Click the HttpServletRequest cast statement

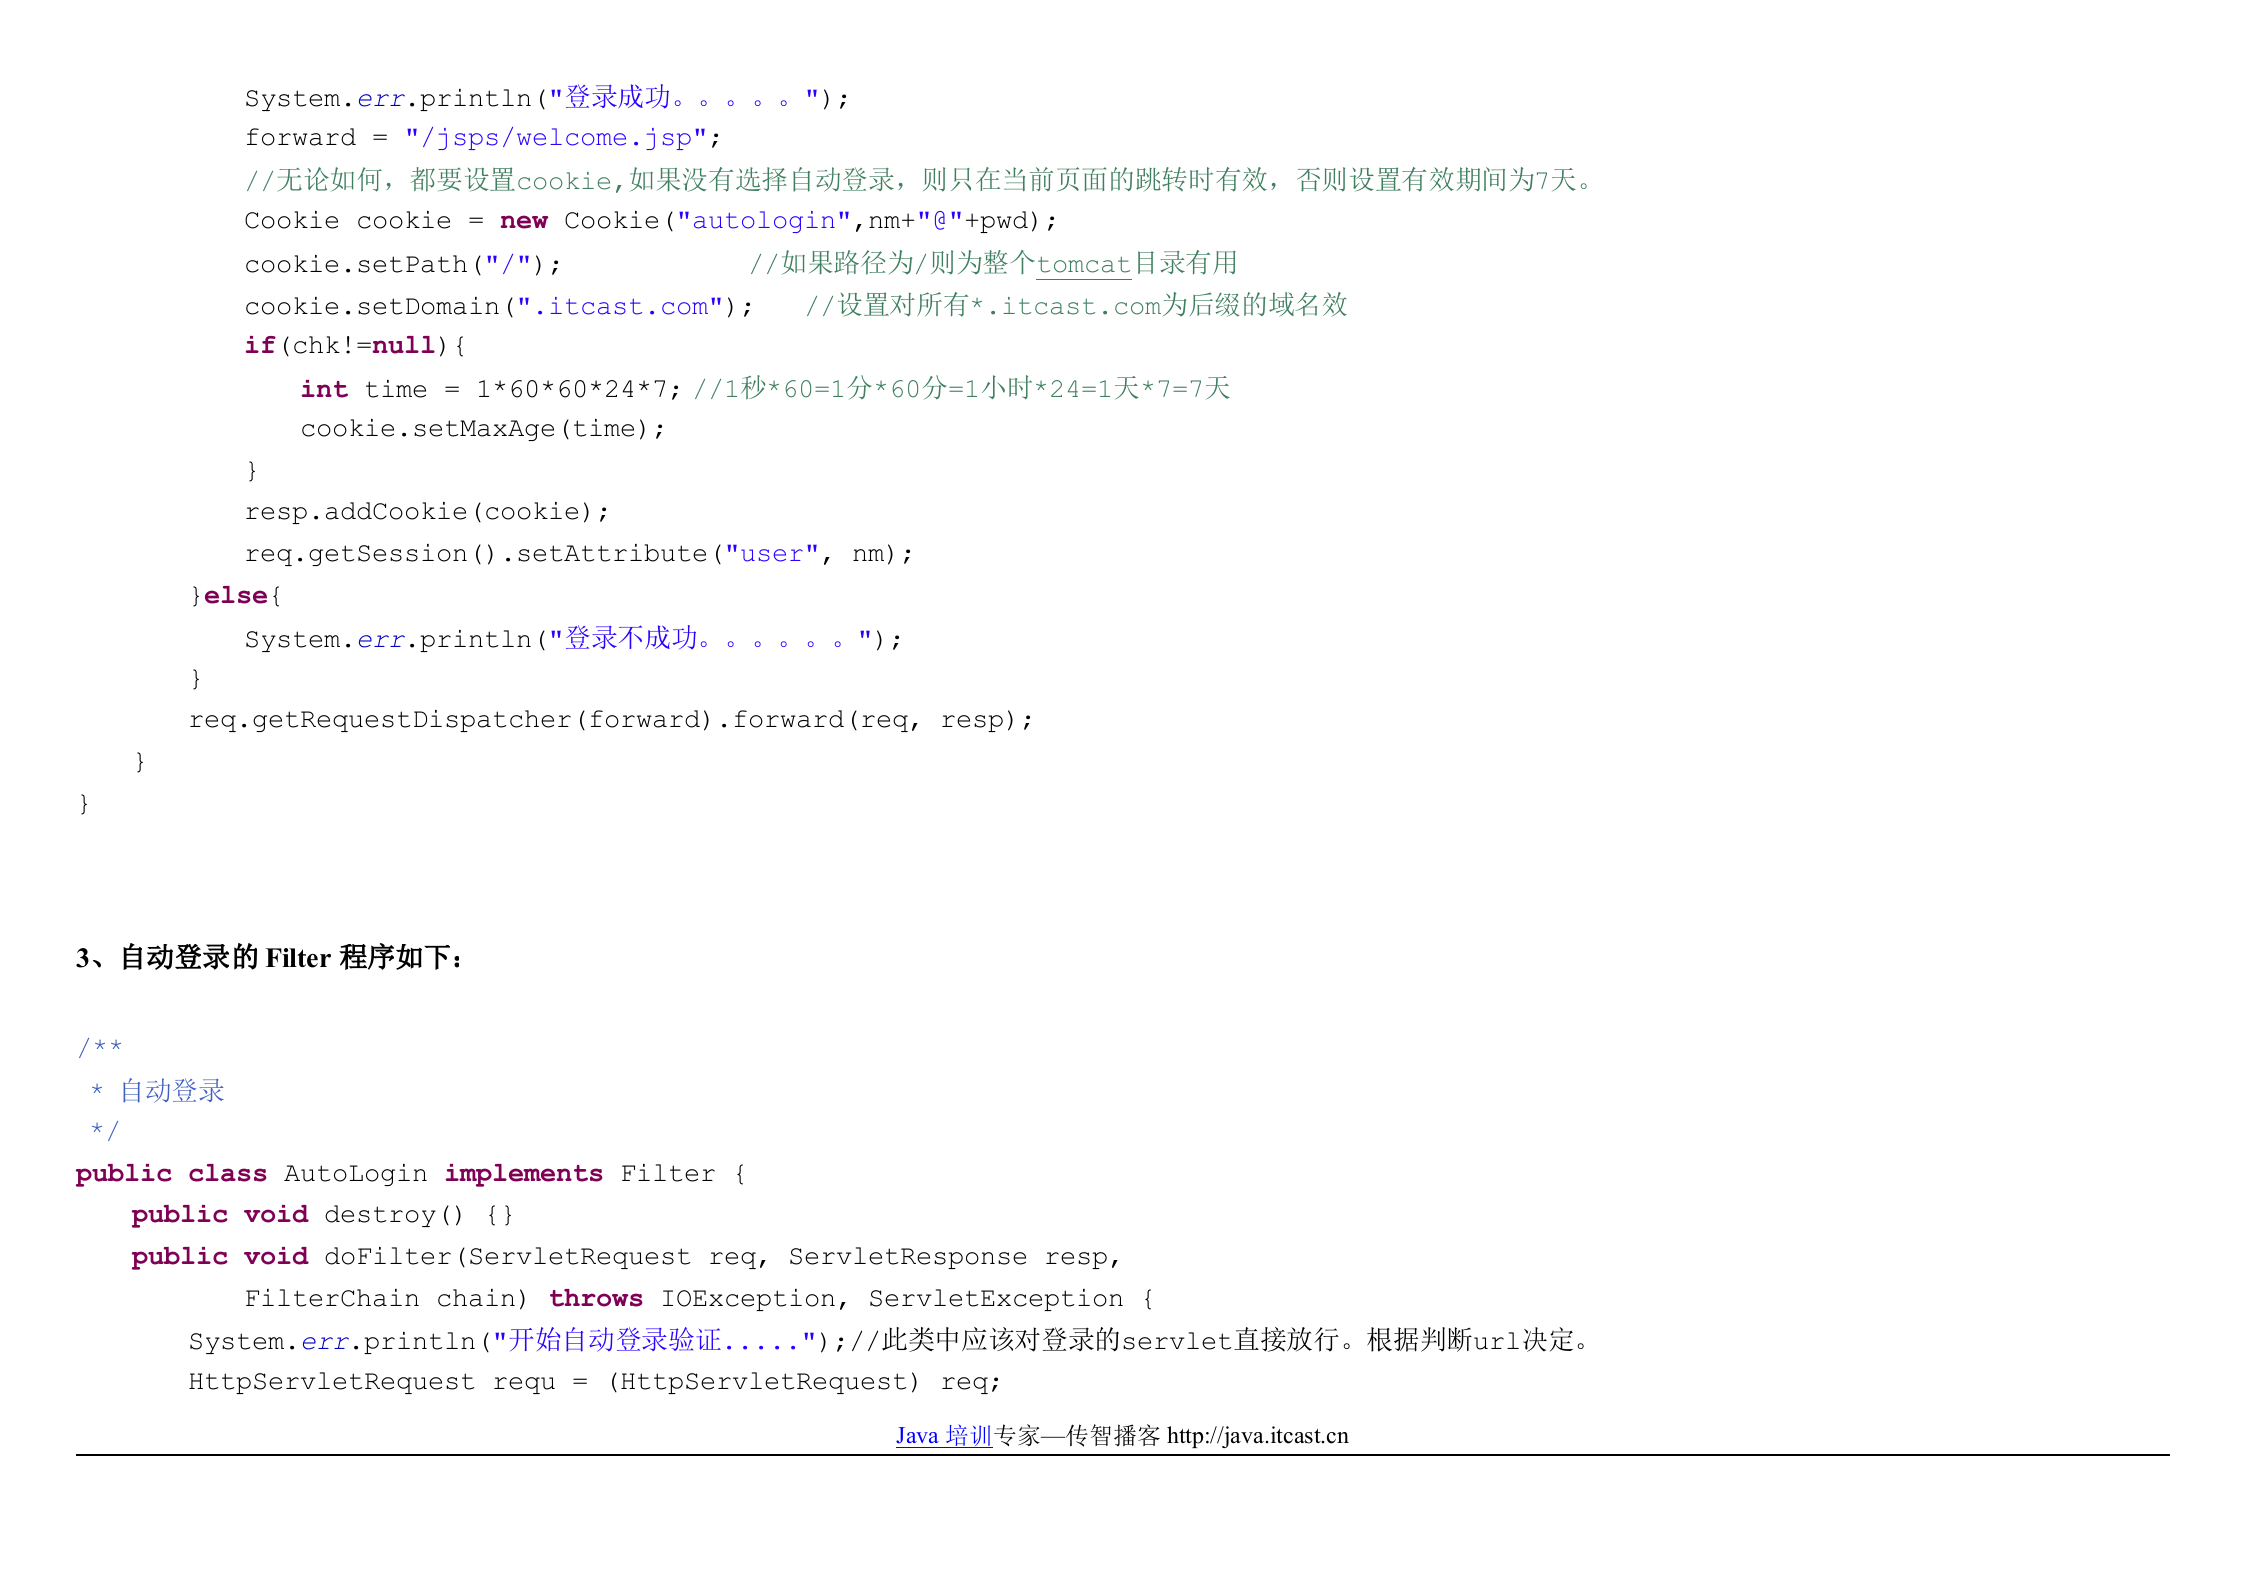pyautogui.click(x=595, y=1381)
